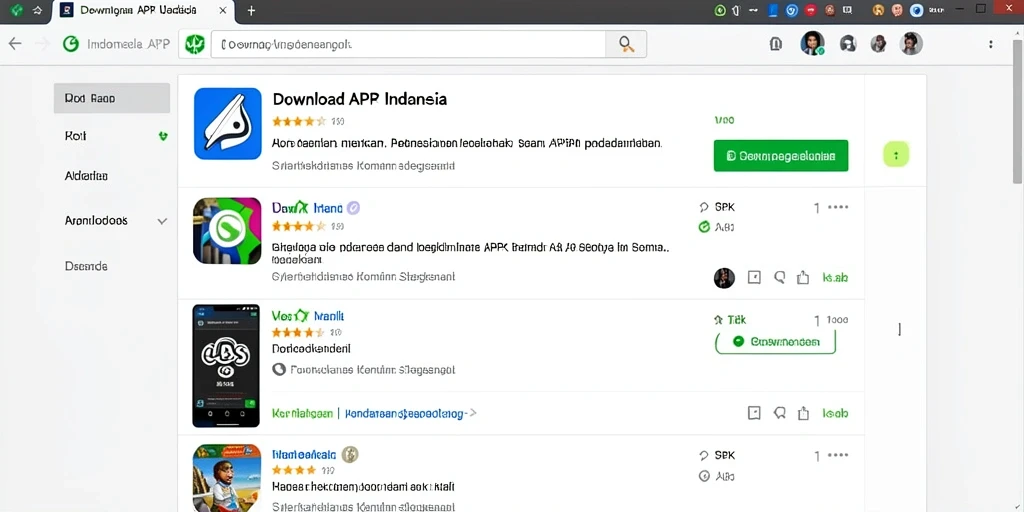Click the SPK tag on fourth app row
Viewport: 1024px width, 512px height.
pos(716,455)
